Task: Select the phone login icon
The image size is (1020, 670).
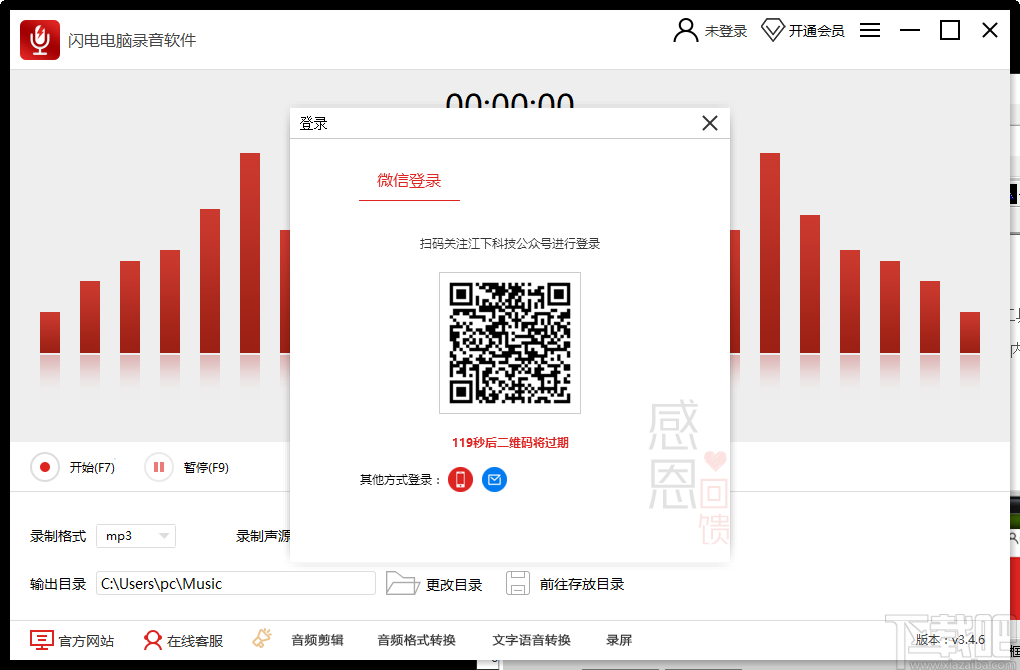Action: [460, 479]
